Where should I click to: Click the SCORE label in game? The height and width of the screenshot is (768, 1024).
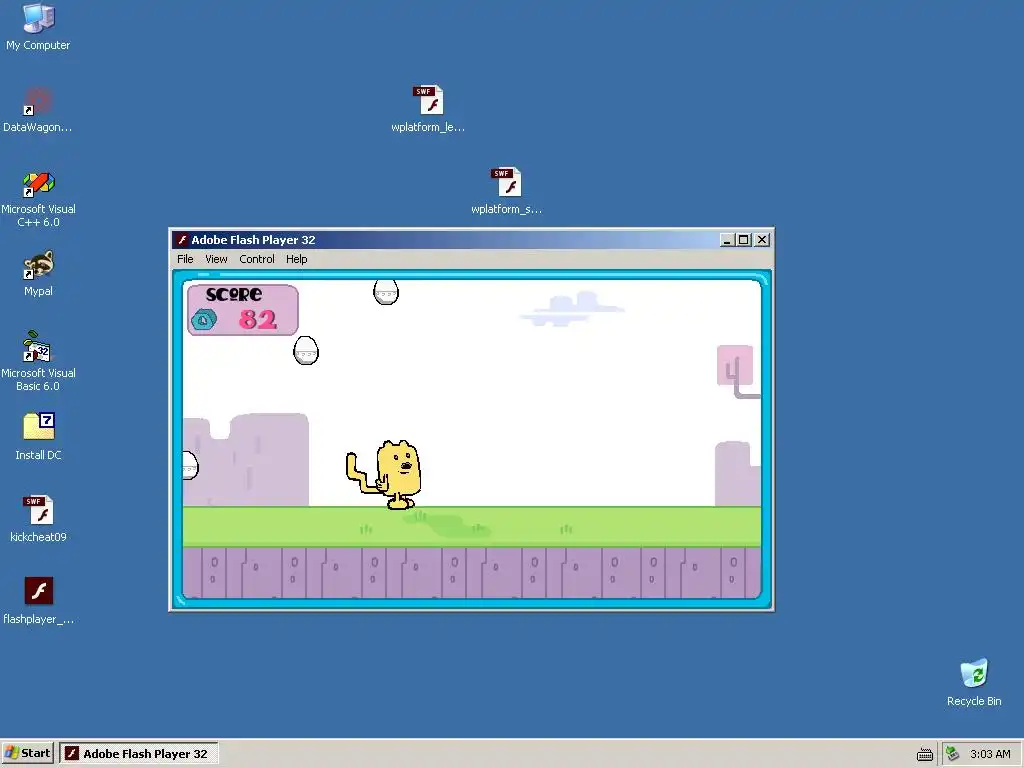point(234,295)
